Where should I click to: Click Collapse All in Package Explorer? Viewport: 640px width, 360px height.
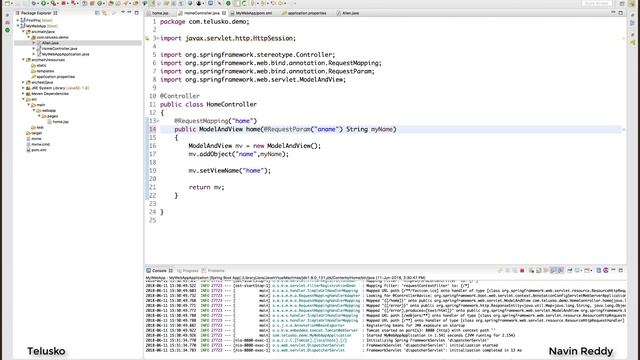coord(97,13)
